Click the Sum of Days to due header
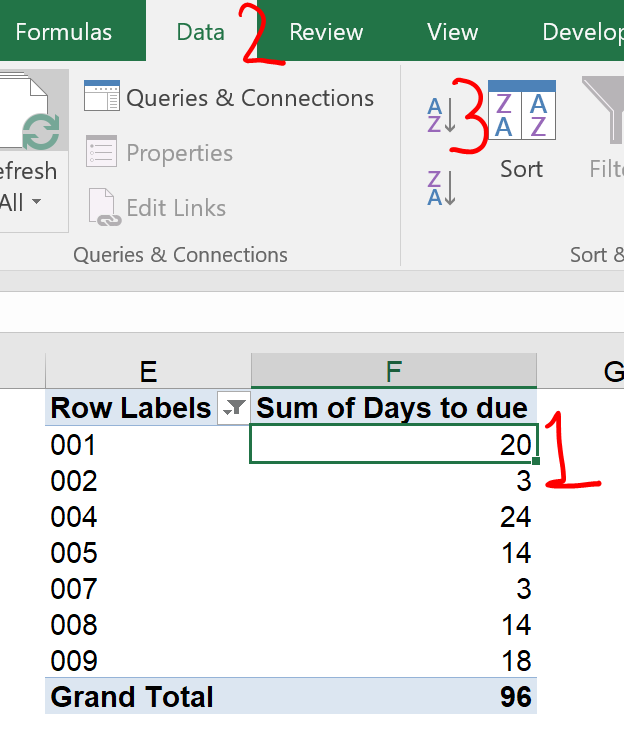Screen dimensions: 624x730 click(x=393, y=408)
